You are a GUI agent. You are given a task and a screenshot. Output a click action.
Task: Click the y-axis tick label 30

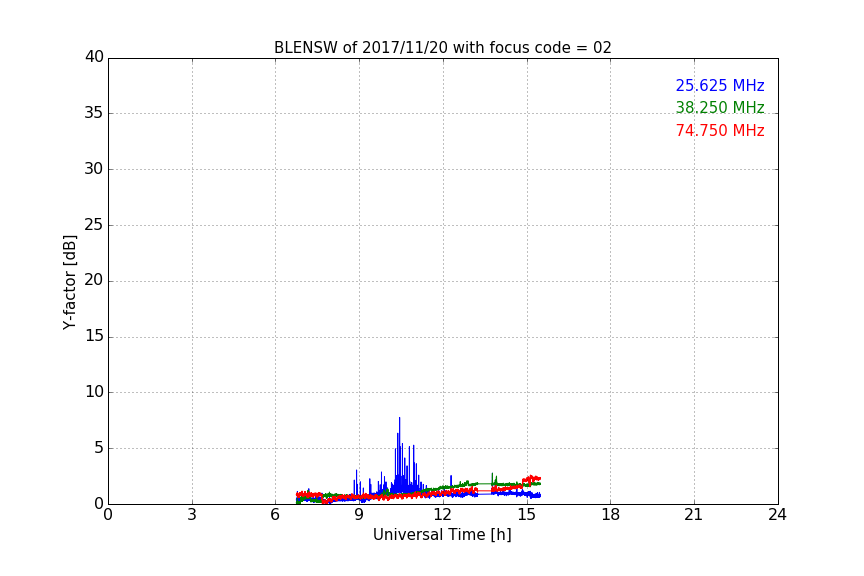coord(94,169)
